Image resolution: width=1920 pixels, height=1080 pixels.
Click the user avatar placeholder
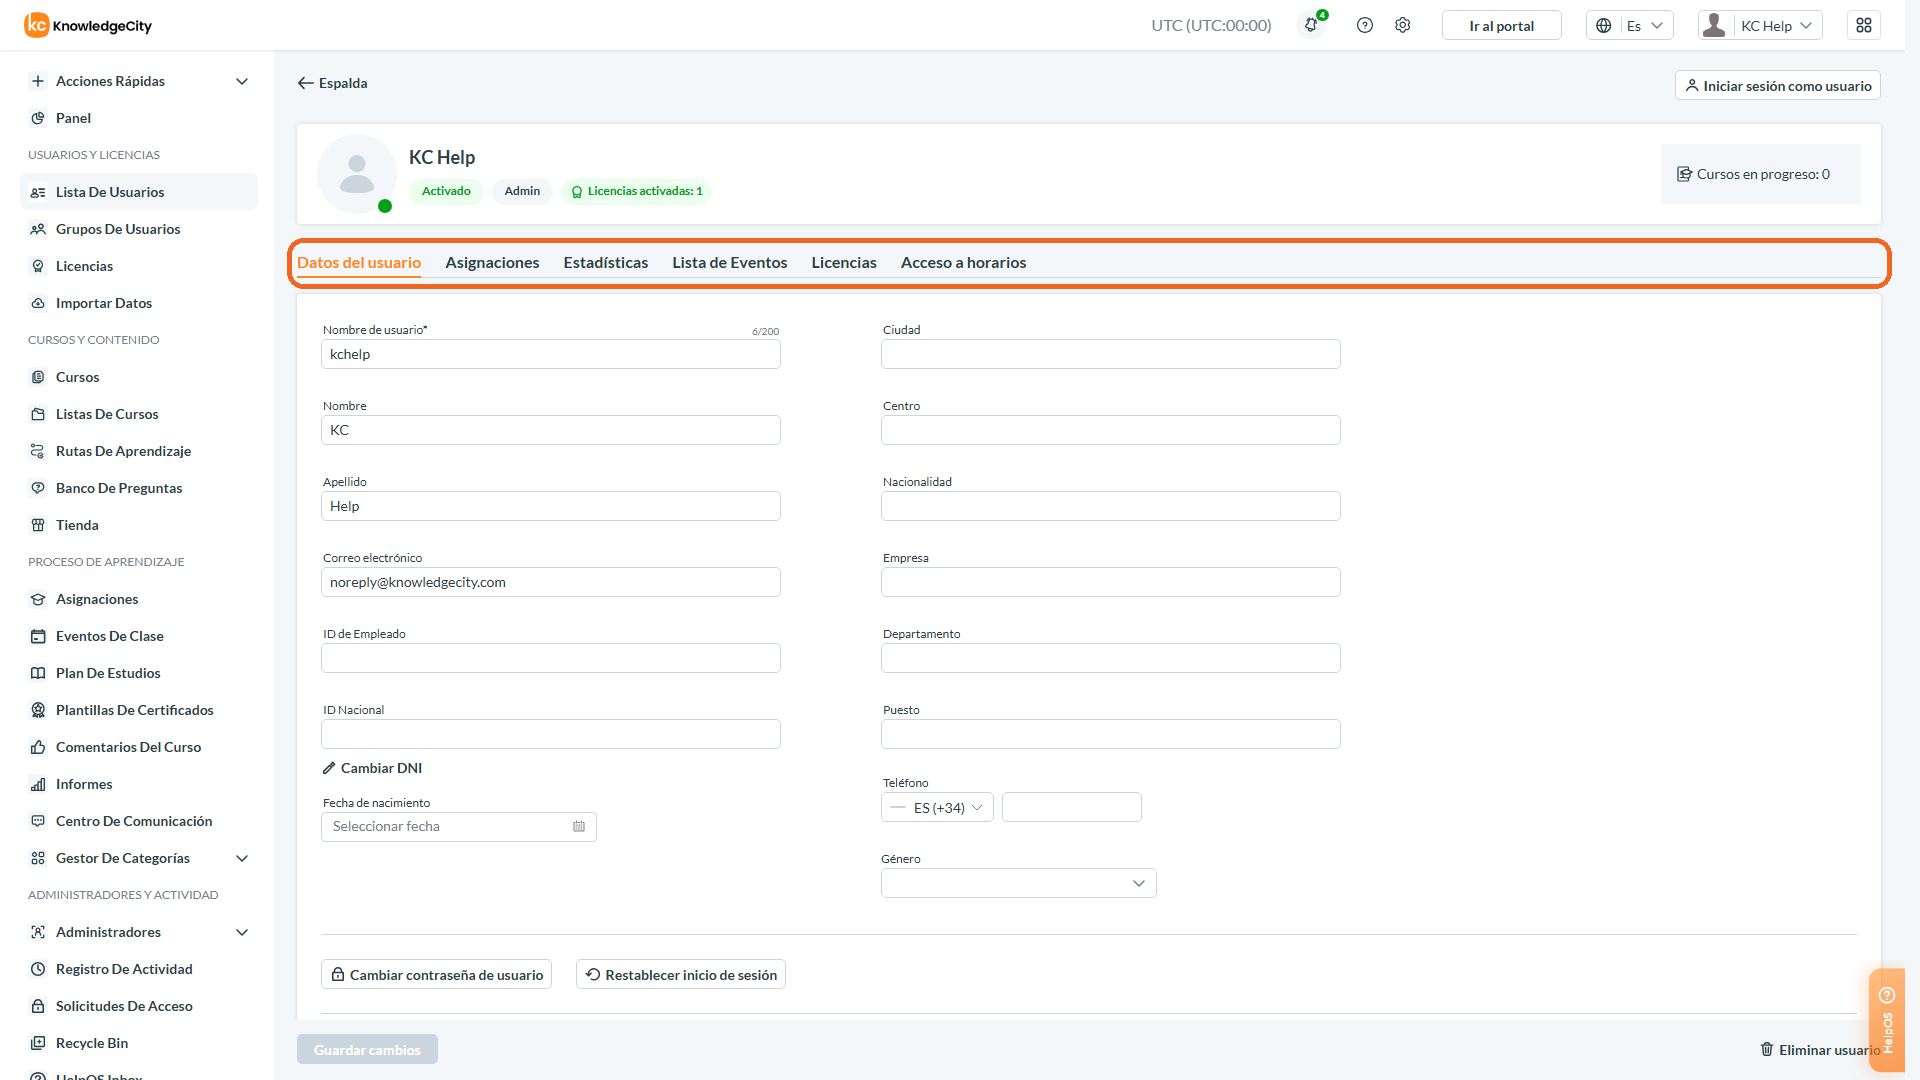click(357, 174)
